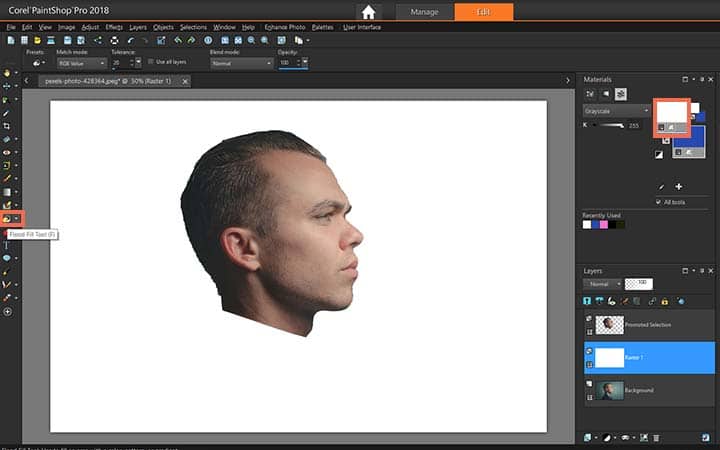Image resolution: width=720 pixels, height=450 pixels.
Task: Click the Home icon at the top
Action: (368, 12)
